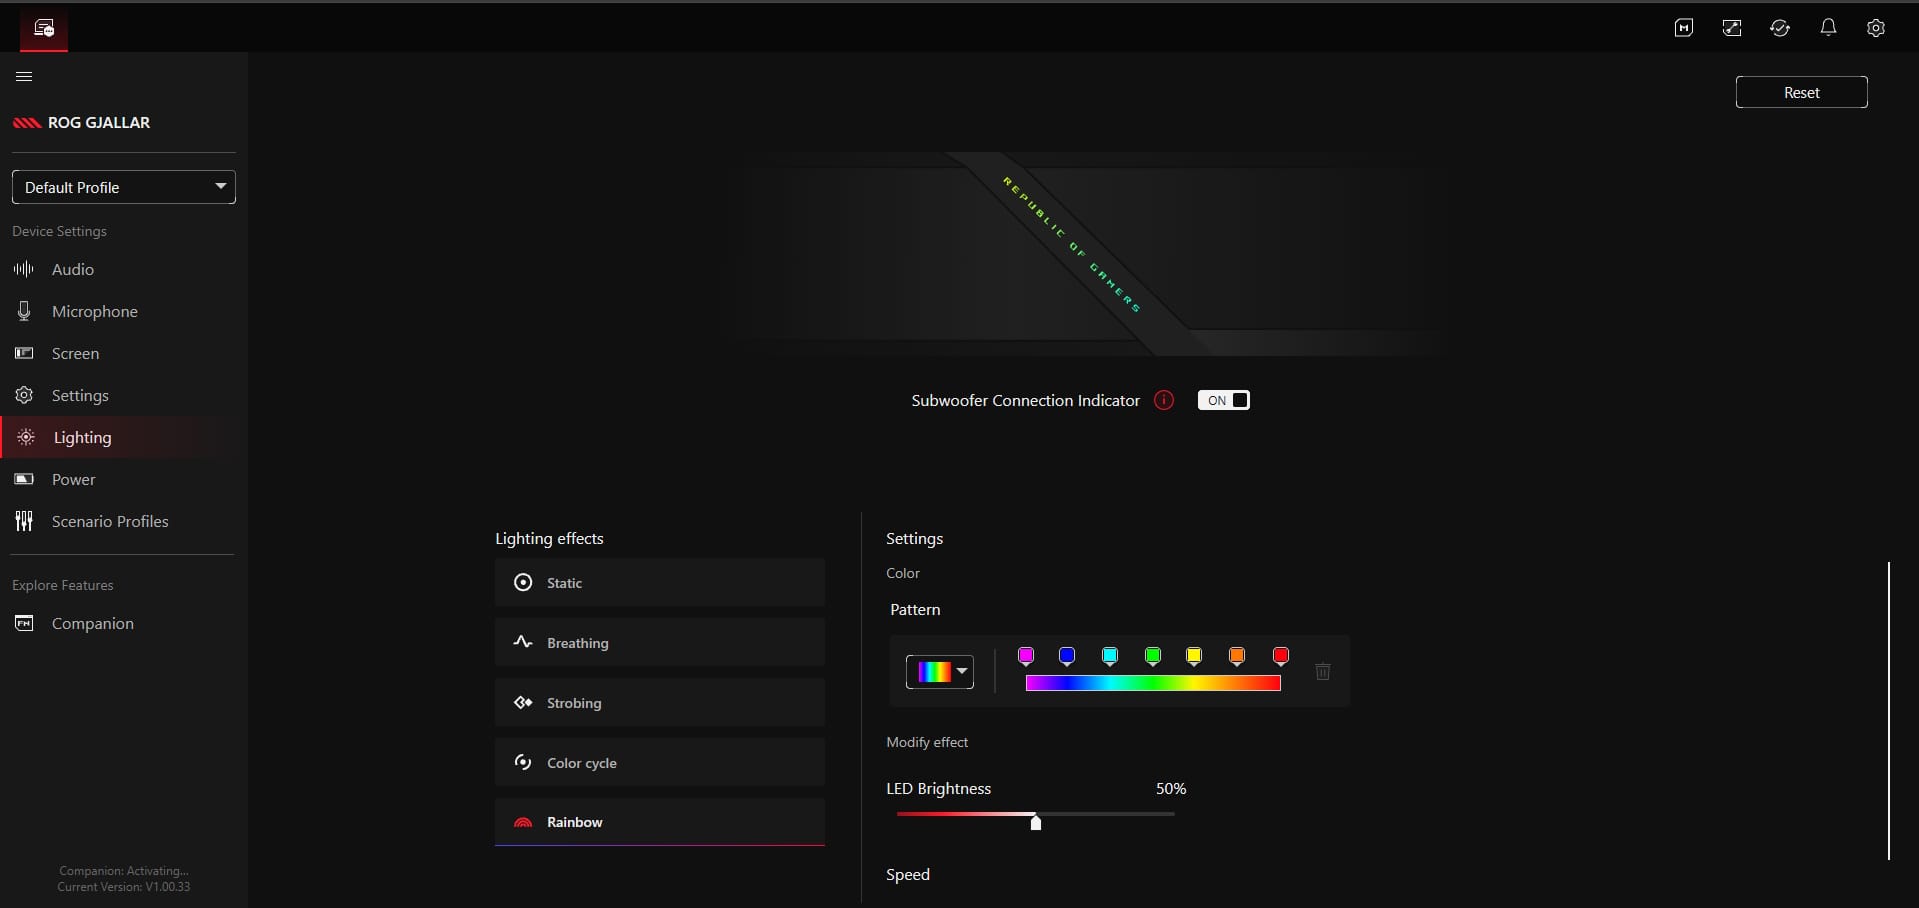This screenshot has width=1919, height=908.
Task: Open the notifications bell icon
Action: click(x=1828, y=28)
